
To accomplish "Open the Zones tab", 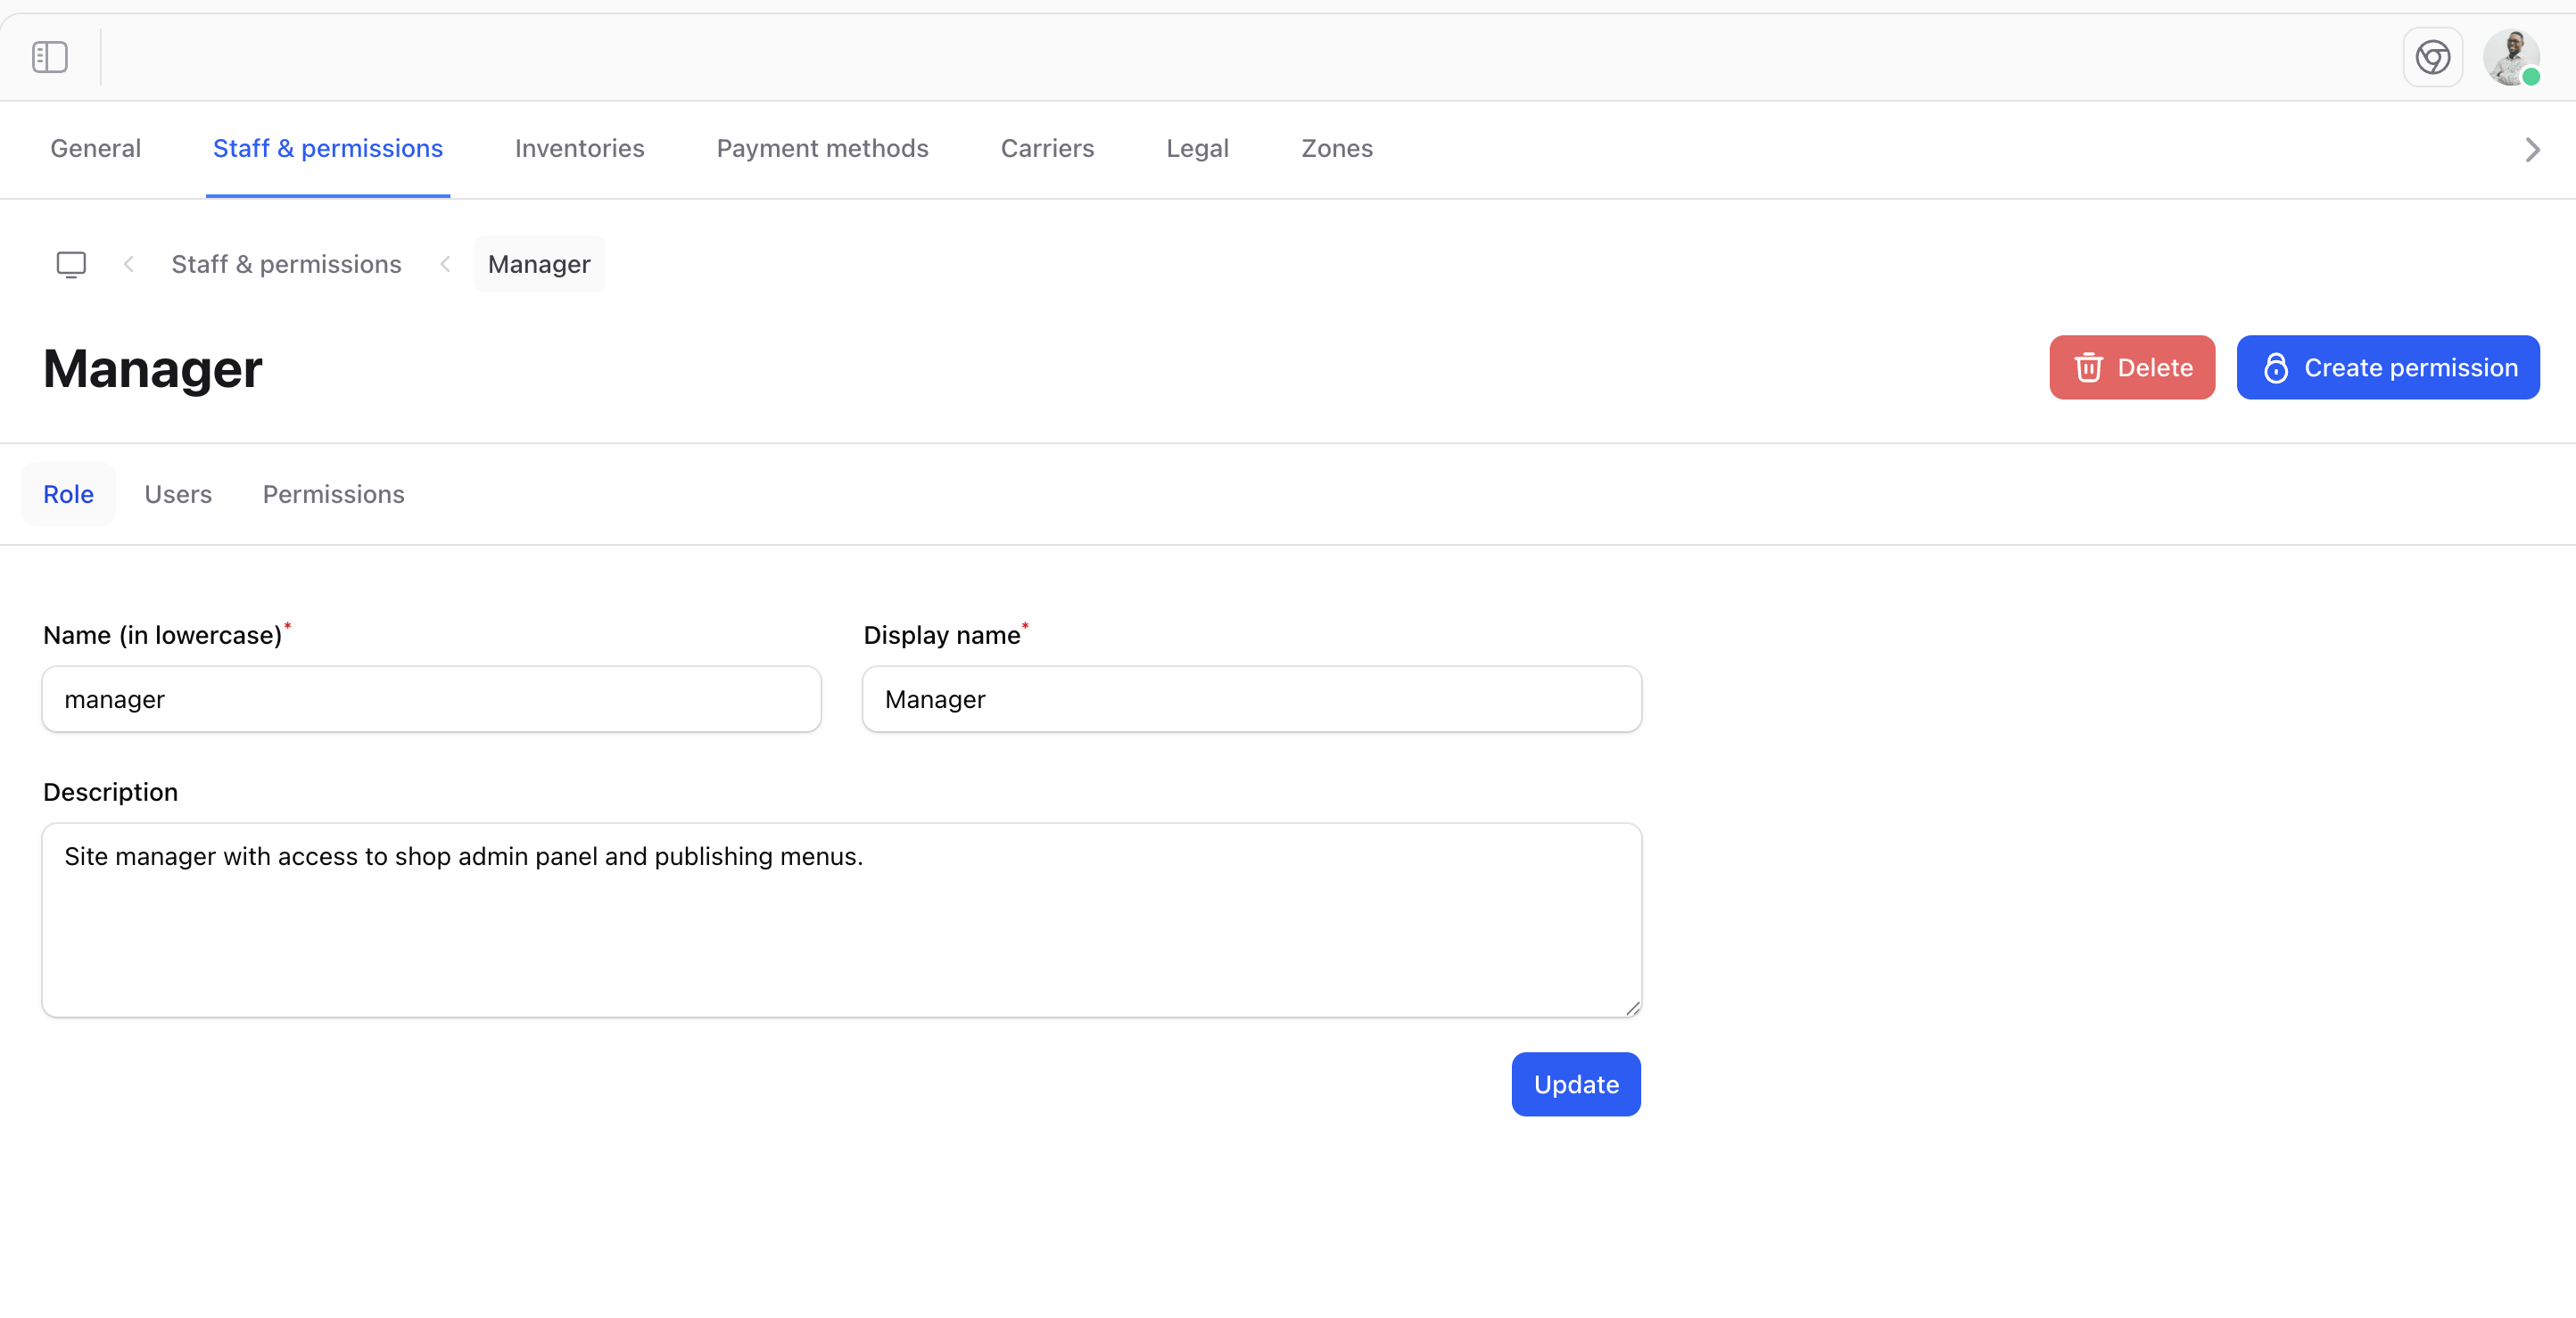I will click(1336, 148).
